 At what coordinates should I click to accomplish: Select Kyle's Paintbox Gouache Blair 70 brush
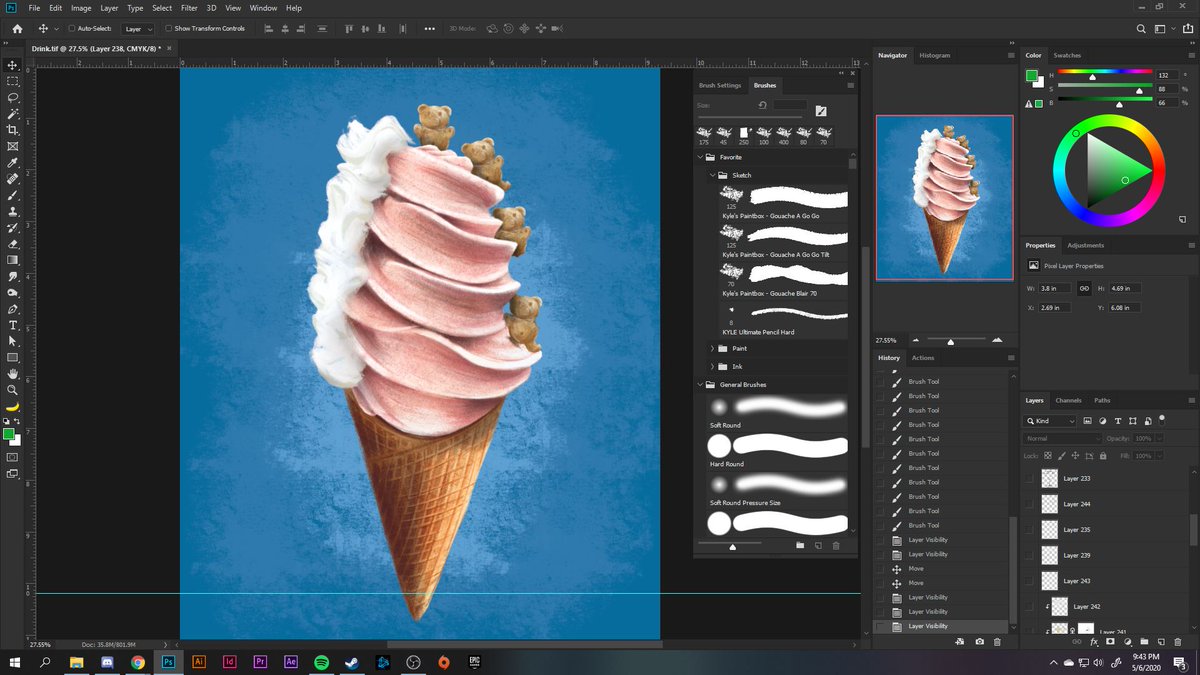[777, 280]
